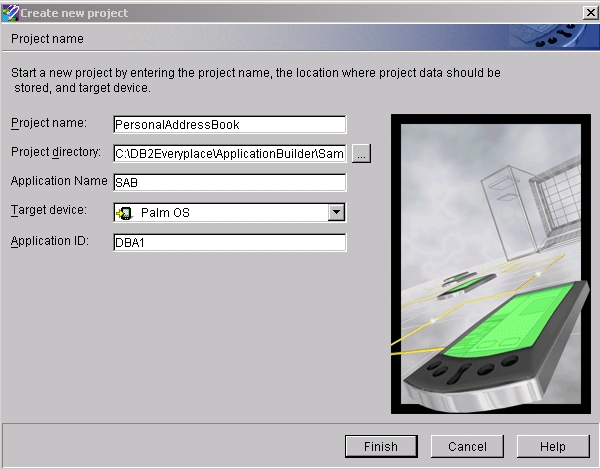Browse for project directory with ellipsis button
The height and width of the screenshot is (469, 600).
tap(361, 153)
